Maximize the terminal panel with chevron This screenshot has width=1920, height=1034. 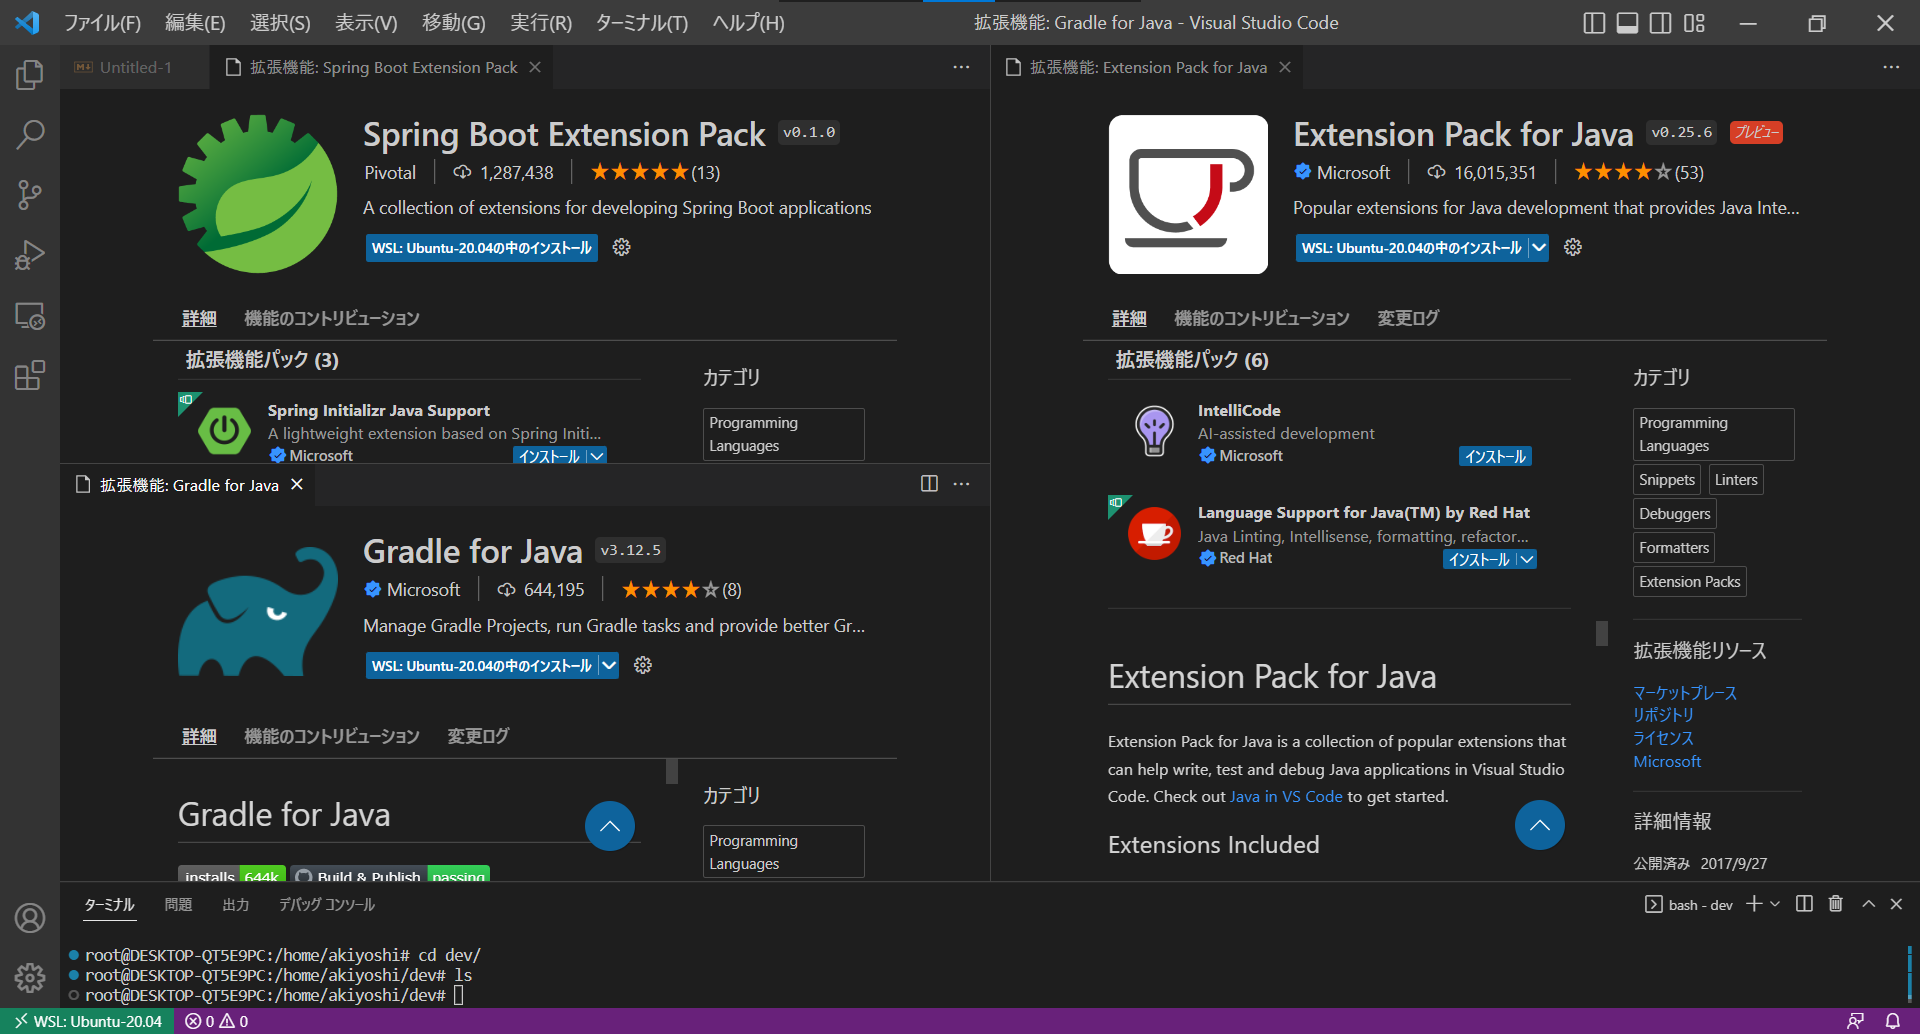coord(1868,904)
